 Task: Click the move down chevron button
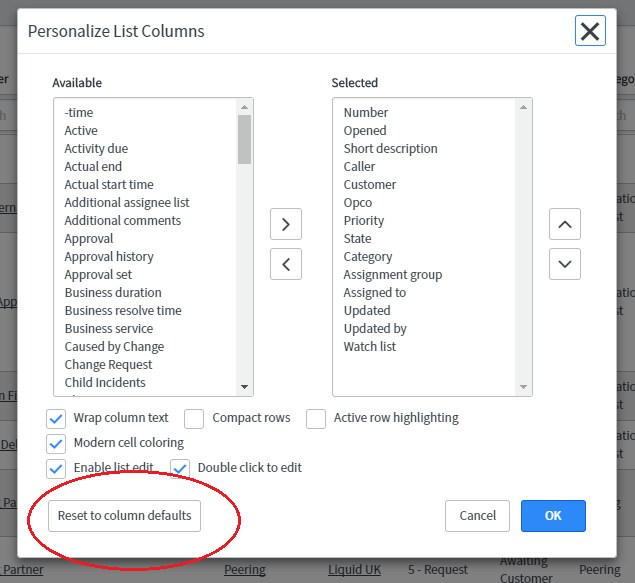[565, 264]
